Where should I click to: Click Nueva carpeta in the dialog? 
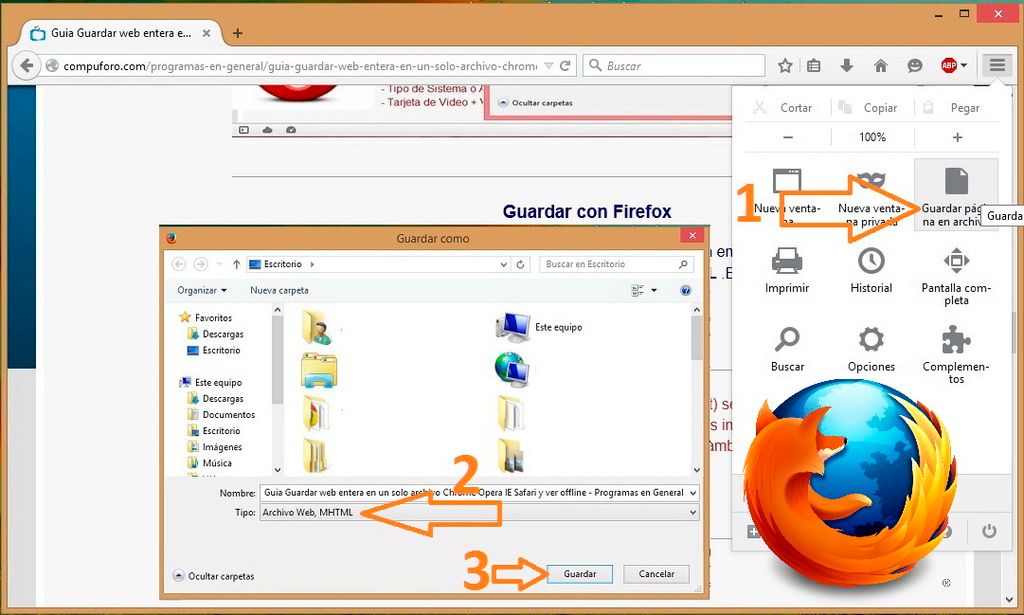coord(279,291)
